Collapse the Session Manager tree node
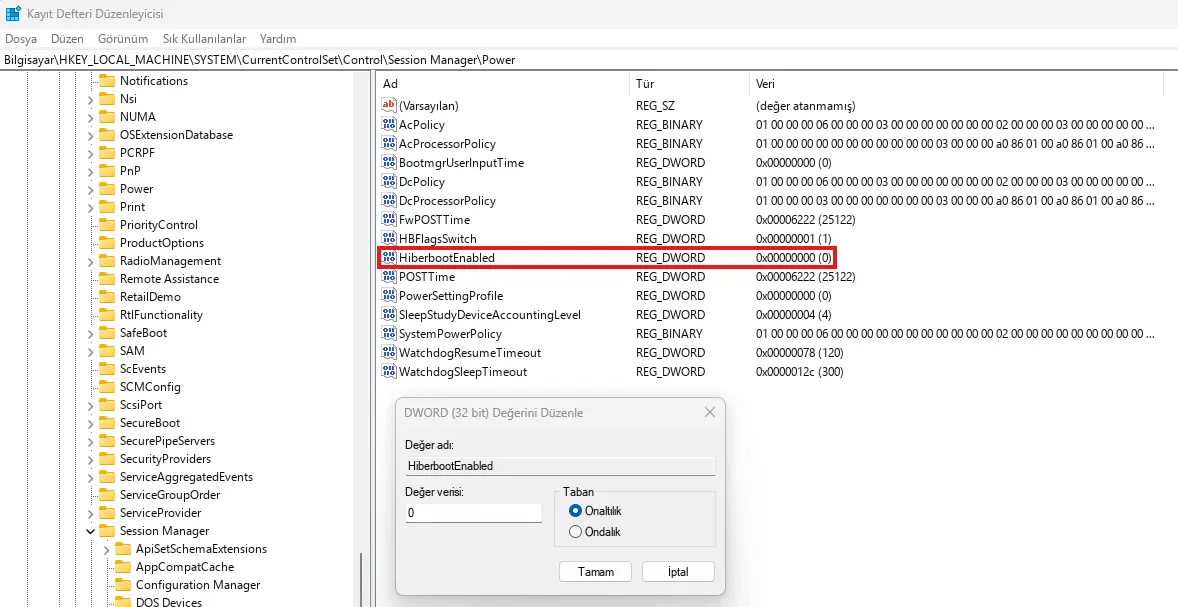This screenshot has width=1178, height=607. pyautogui.click(x=90, y=530)
